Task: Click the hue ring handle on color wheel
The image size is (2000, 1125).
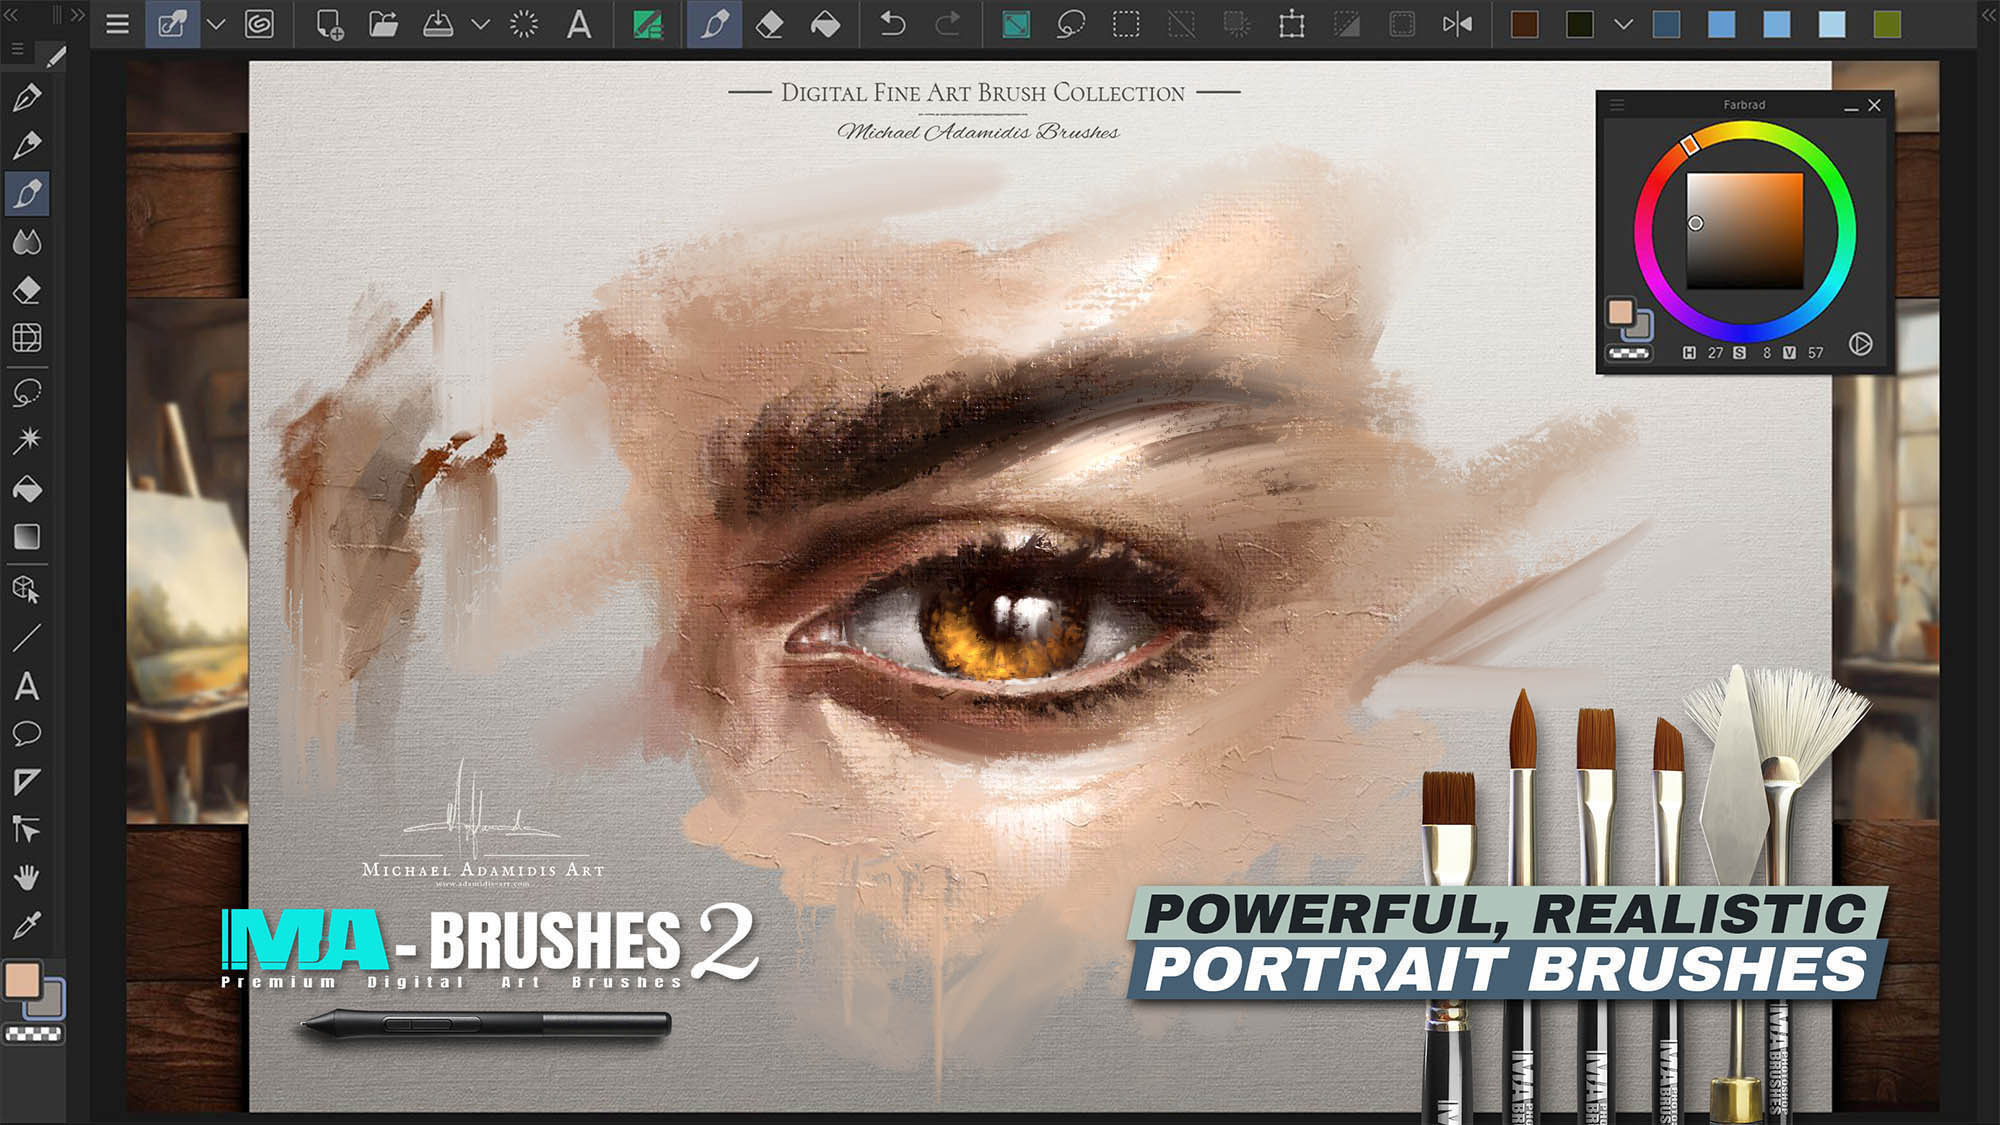Action: (1689, 146)
